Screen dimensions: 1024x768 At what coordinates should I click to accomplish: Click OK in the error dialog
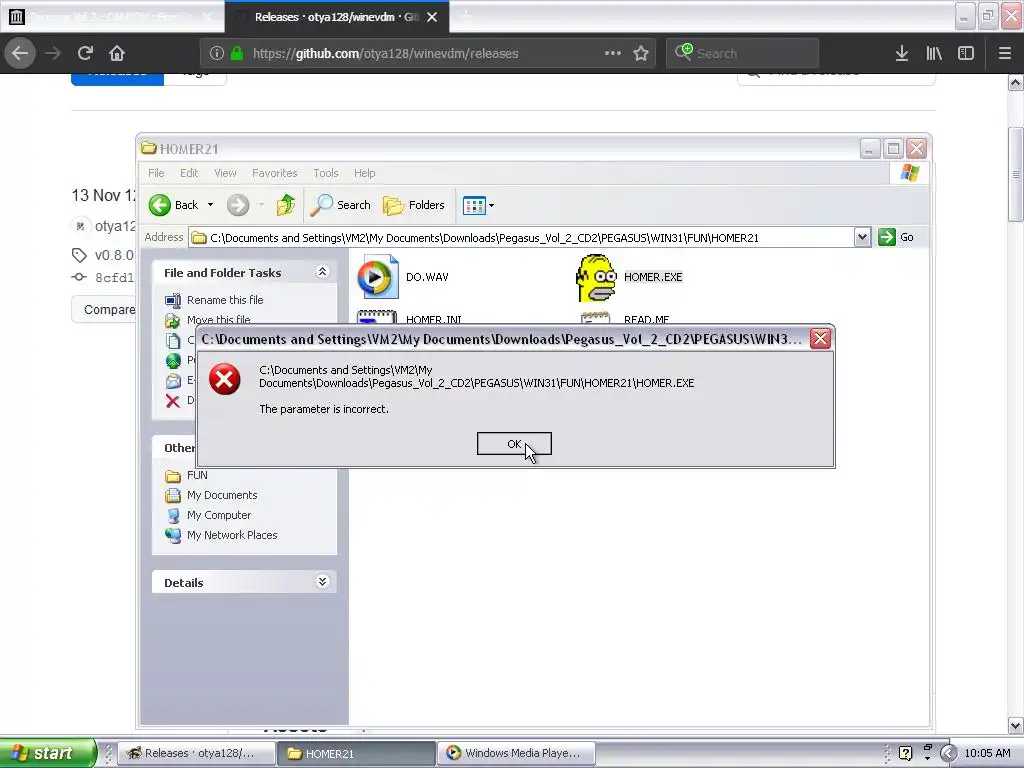pyautogui.click(x=514, y=444)
